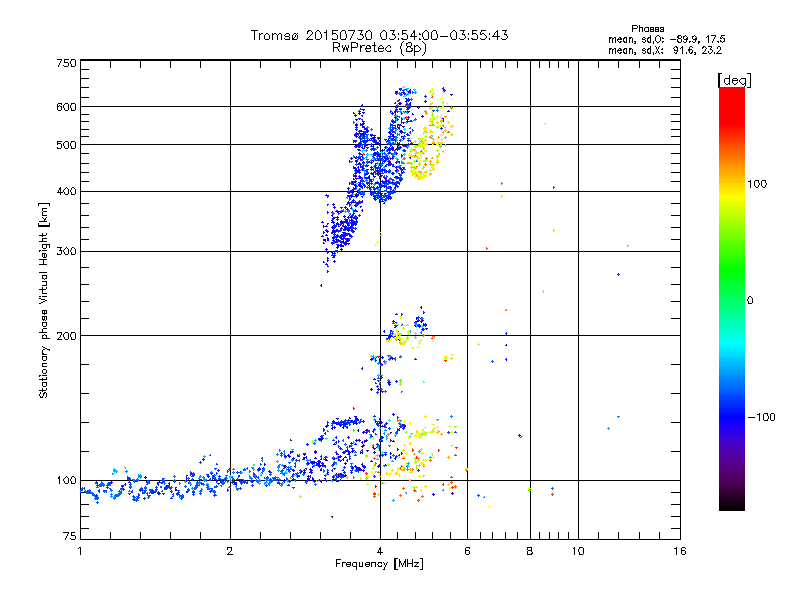800x600 pixels.
Task: Click the colorbar '100' tick label
Action: coord(757,184)
